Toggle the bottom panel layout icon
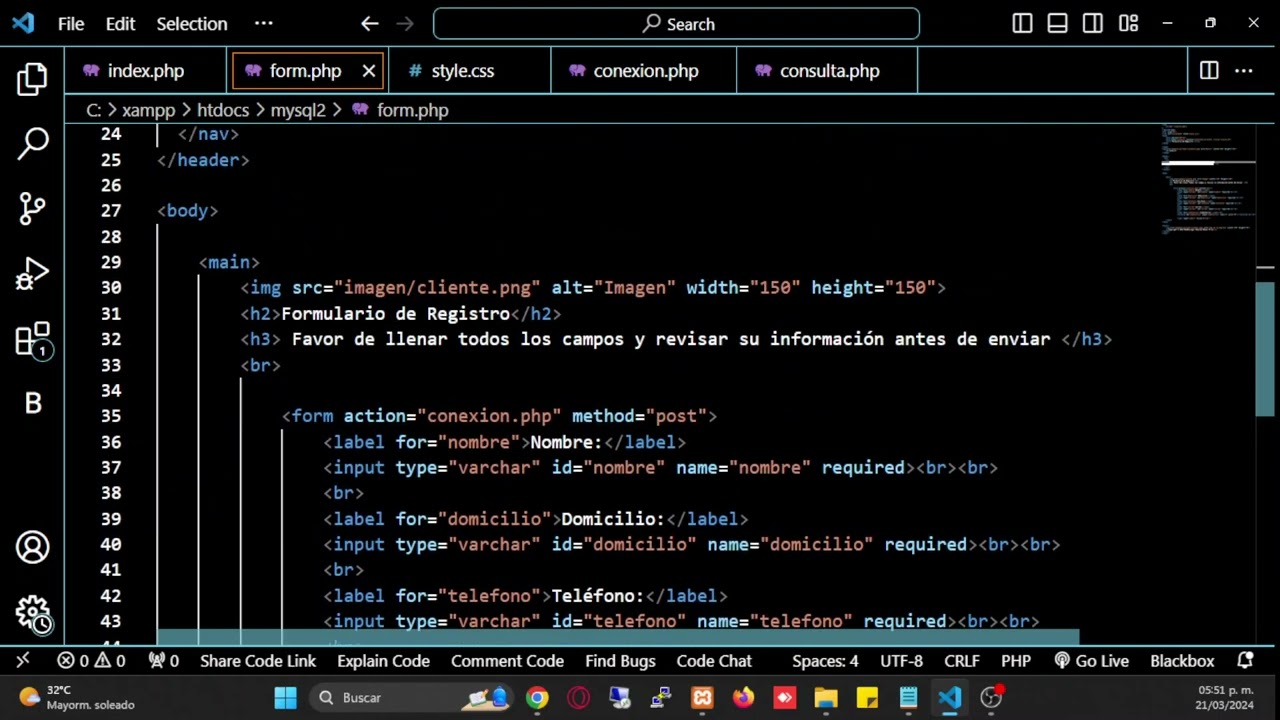The height and width of the screenshot is (720, 1280). point(1057,23)
